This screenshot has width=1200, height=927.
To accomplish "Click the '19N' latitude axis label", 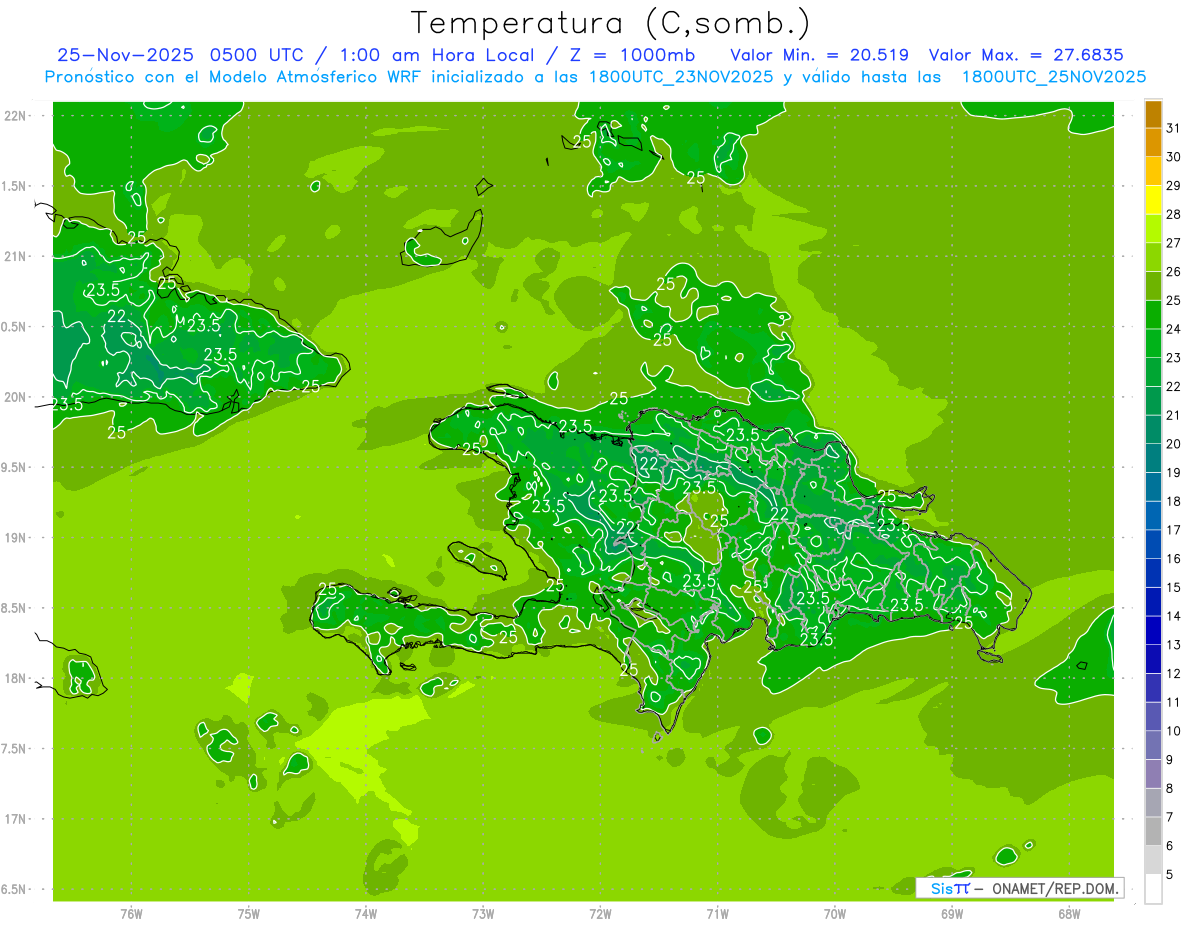I will [x=15, y=538].
